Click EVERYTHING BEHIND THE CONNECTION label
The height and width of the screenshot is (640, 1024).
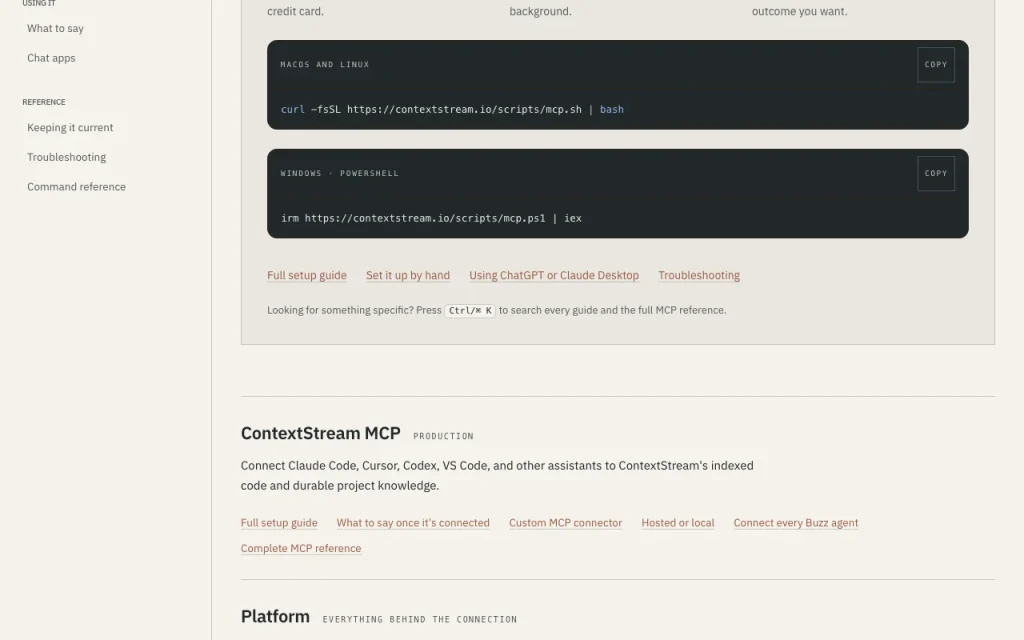tap(420, 620)
